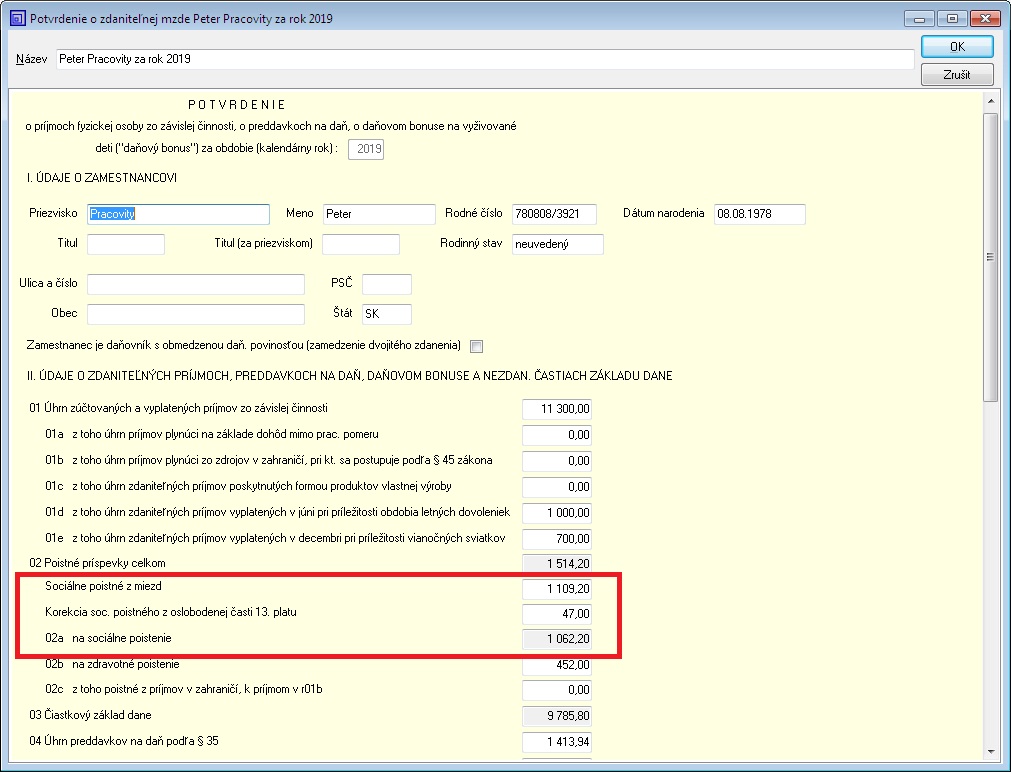Click the Priezvisko field containing Pracovity
The height and width of the screenshot is (772, 1011).
[178, 214]
